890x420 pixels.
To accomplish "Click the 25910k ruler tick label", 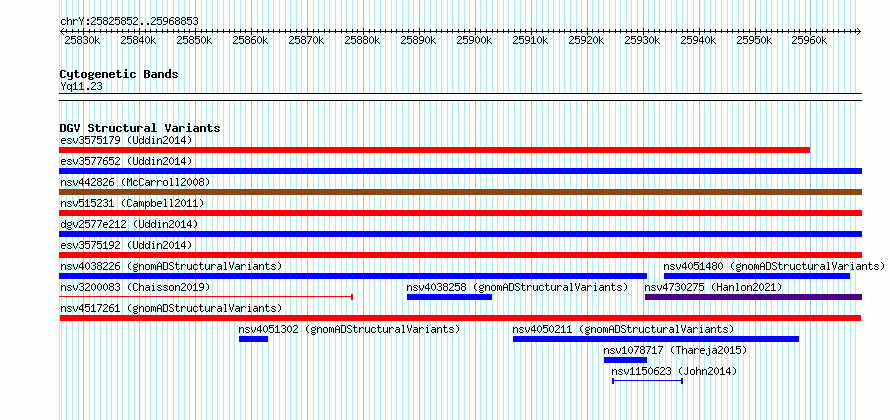I will click(x=530, y=40).
